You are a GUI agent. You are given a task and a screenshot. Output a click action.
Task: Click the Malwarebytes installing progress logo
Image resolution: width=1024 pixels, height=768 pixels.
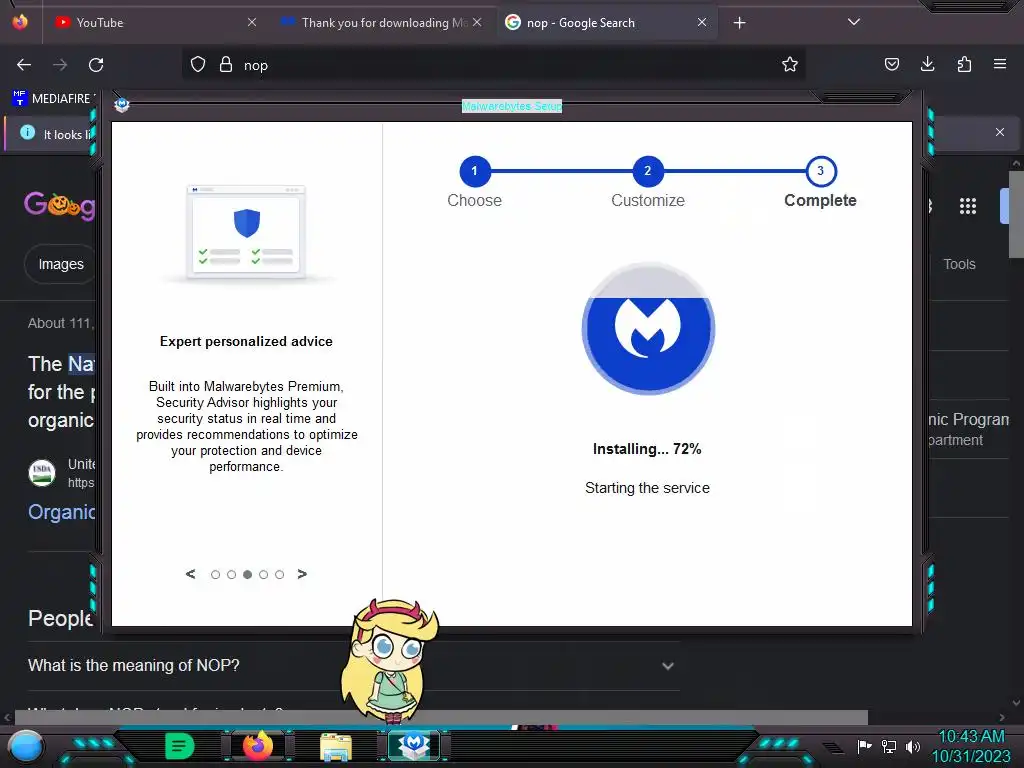(648, 328)
